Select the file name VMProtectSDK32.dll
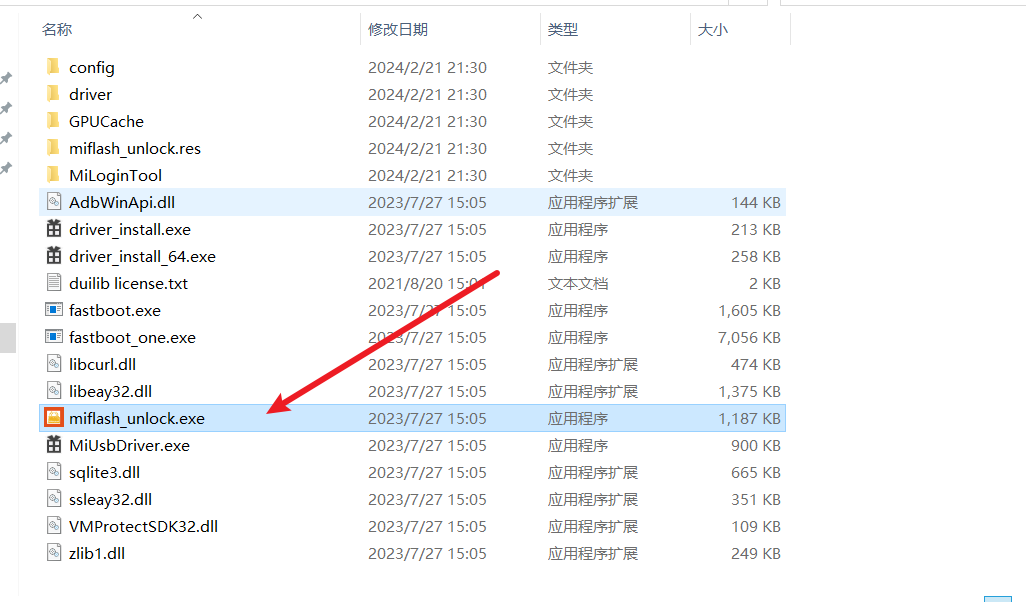This screenshot has width=1026, height=602. (x=143, y=526)
